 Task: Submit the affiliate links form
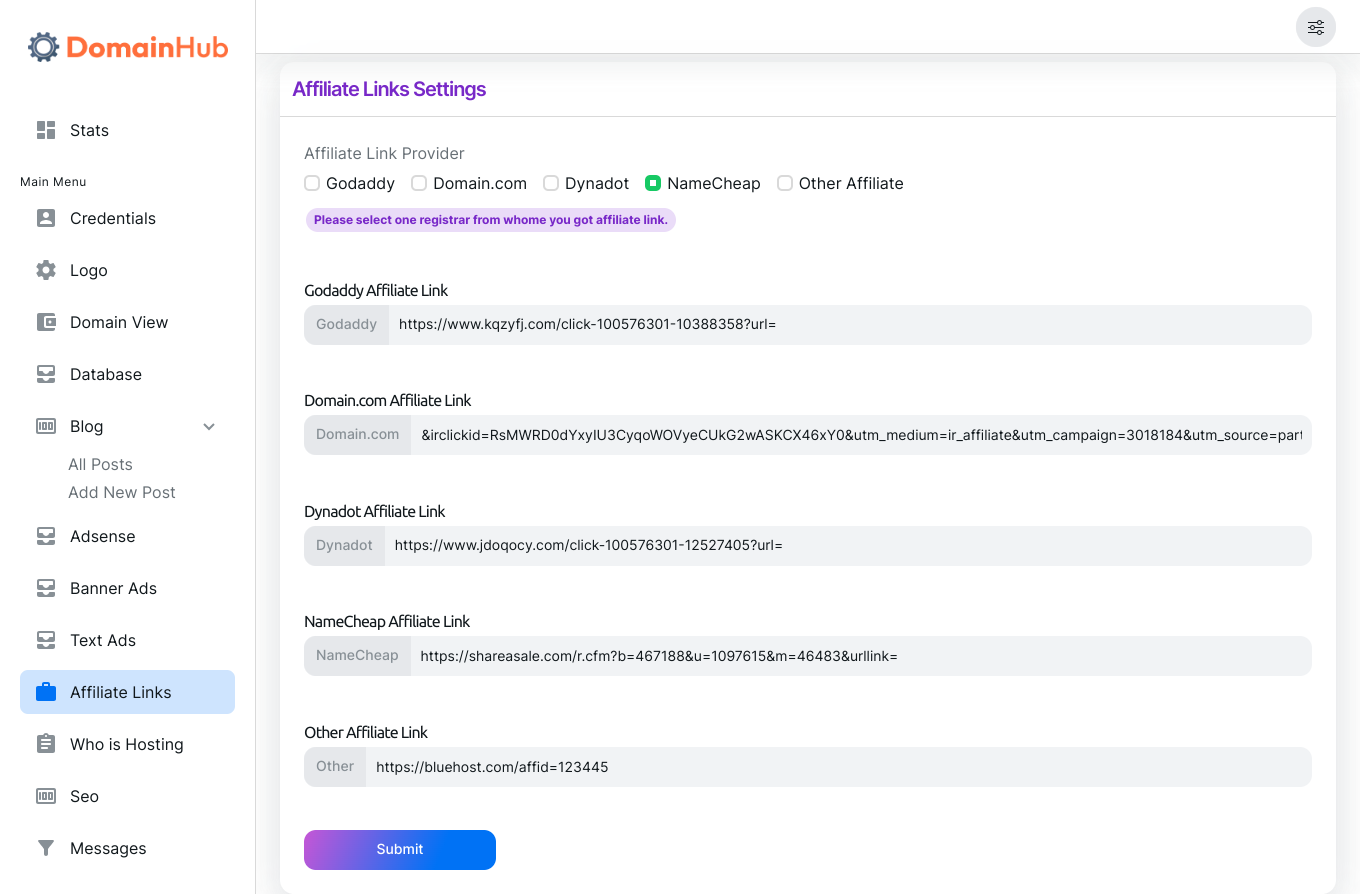(400, 850)
